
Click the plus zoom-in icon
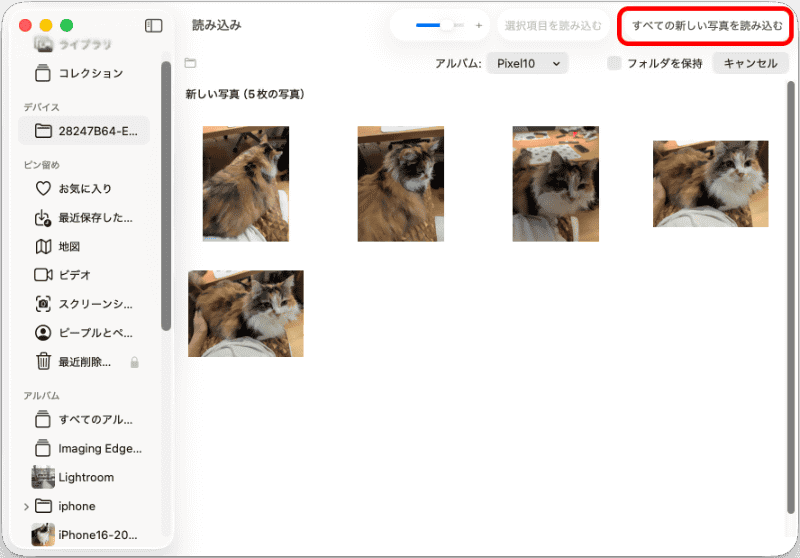point(479,26)
